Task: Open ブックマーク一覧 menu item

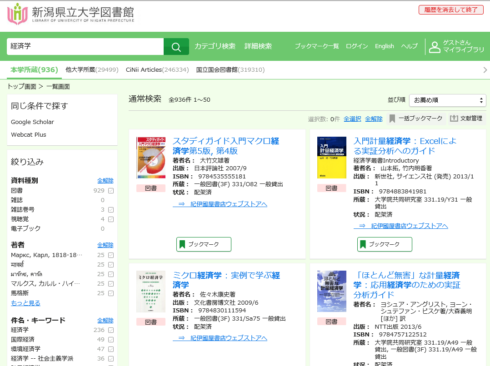Action: [317, 46]
